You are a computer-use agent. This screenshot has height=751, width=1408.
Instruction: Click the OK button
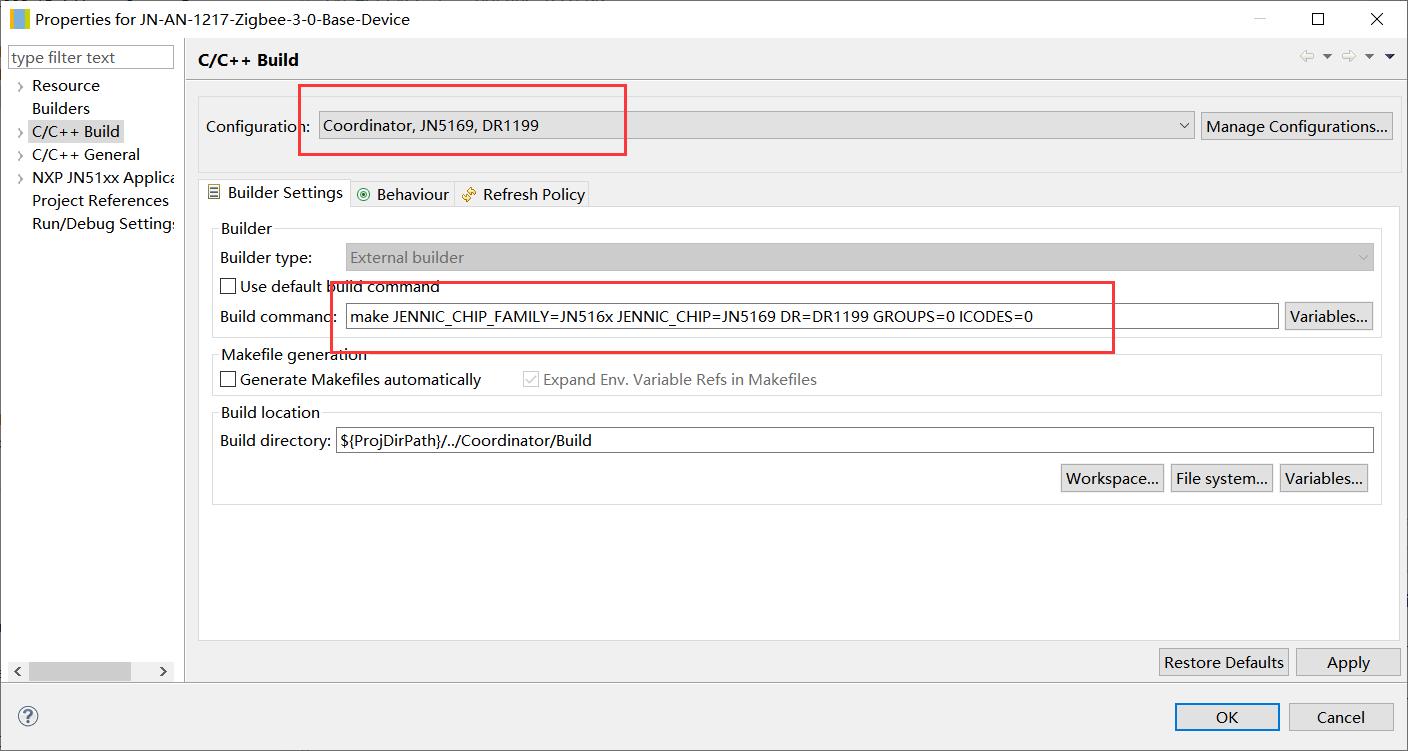pos(1227,717)
